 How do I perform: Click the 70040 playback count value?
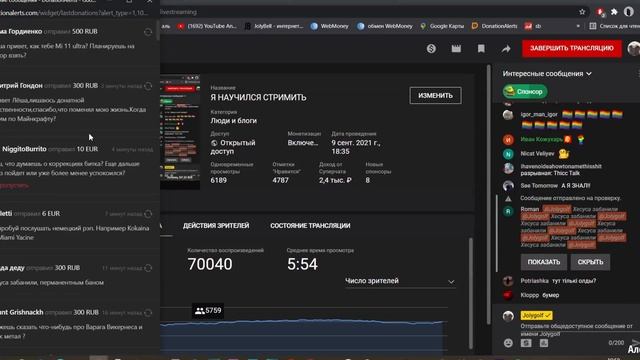coord(210,264)
